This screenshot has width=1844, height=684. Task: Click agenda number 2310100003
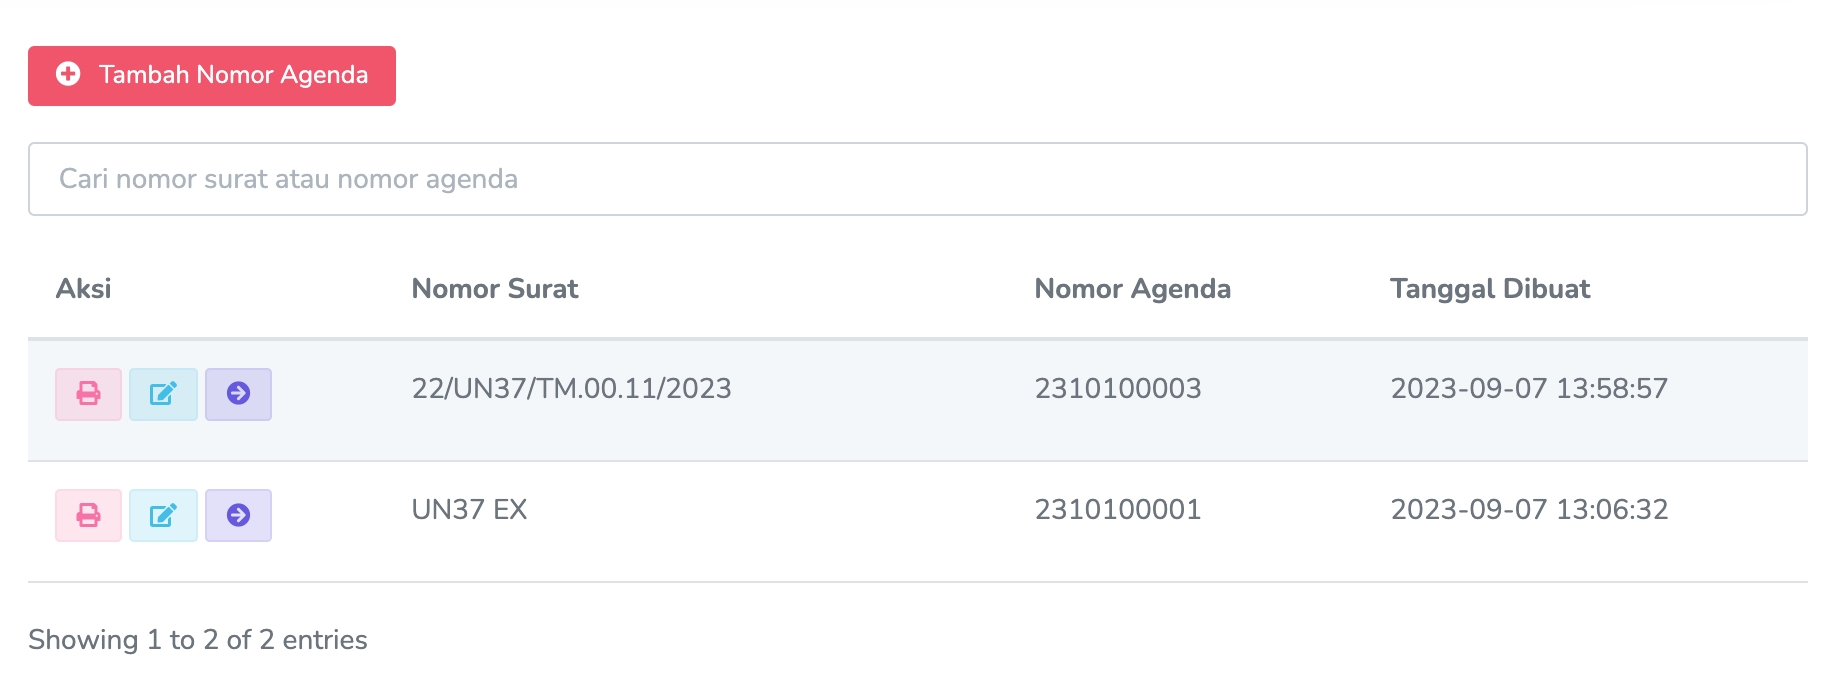point(1117,388)
